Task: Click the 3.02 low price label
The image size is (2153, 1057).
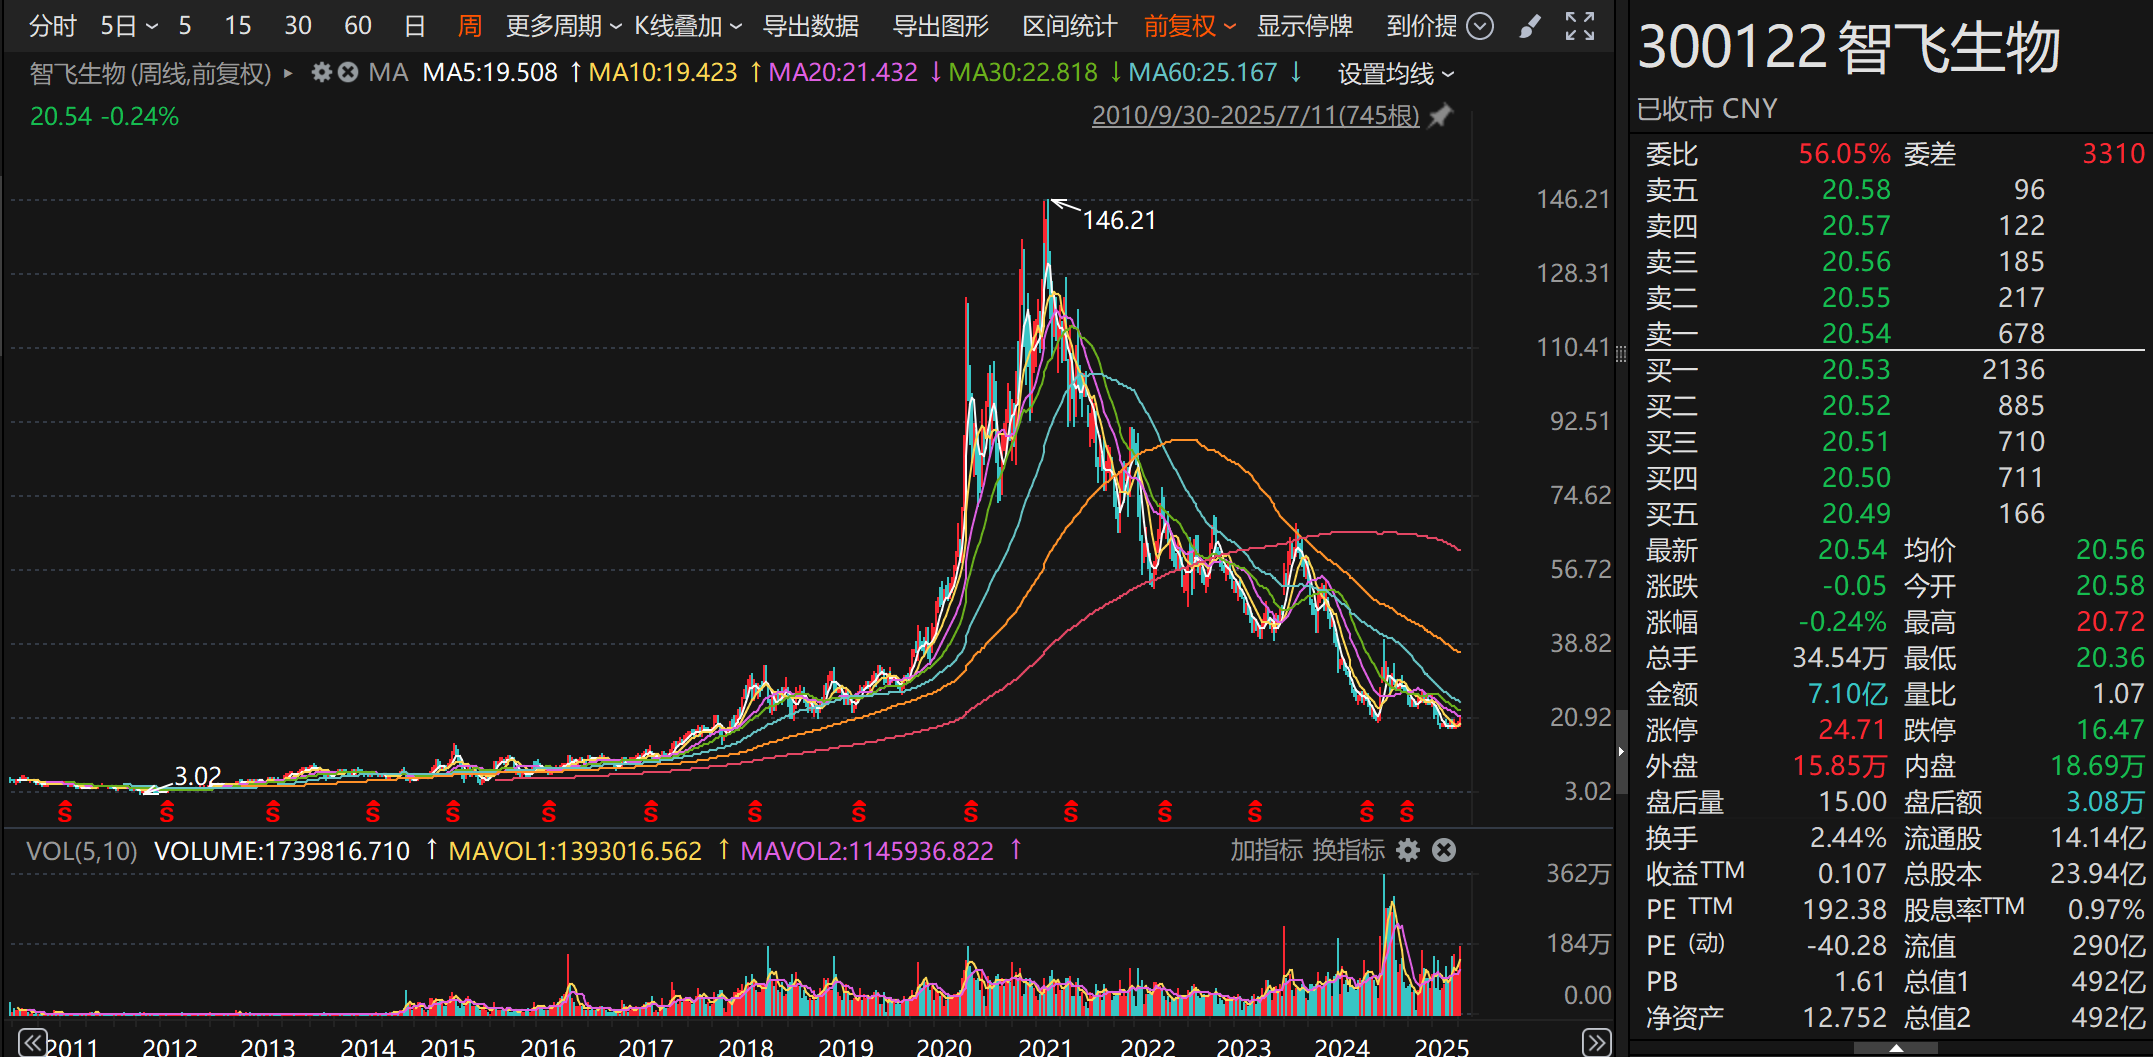Action: [198, 776]
